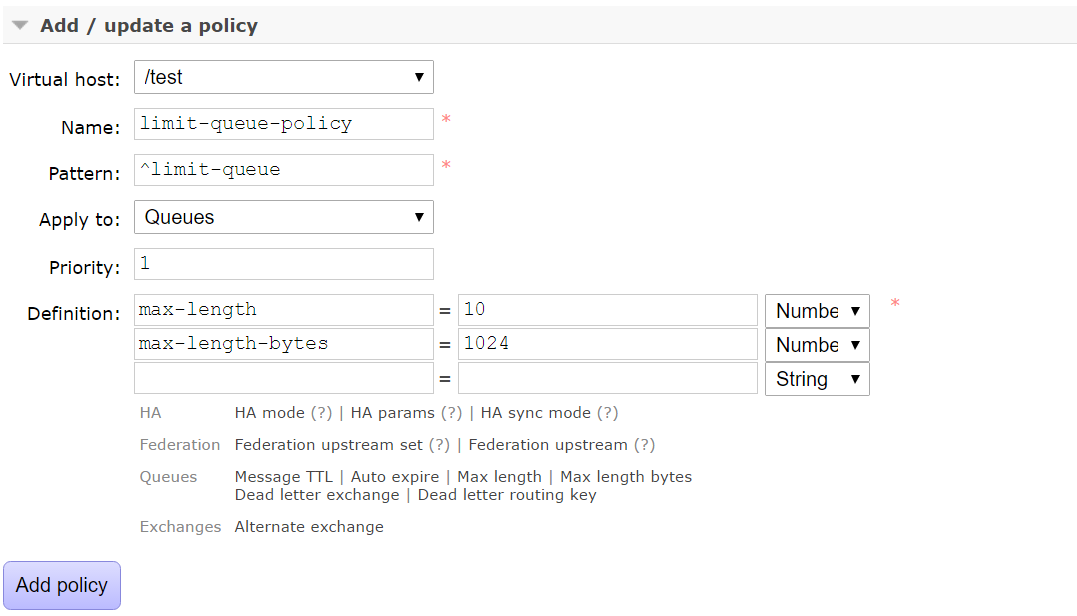Click the Dead letter exchange link
This screenshot has width=1077, height=616.
316,495
